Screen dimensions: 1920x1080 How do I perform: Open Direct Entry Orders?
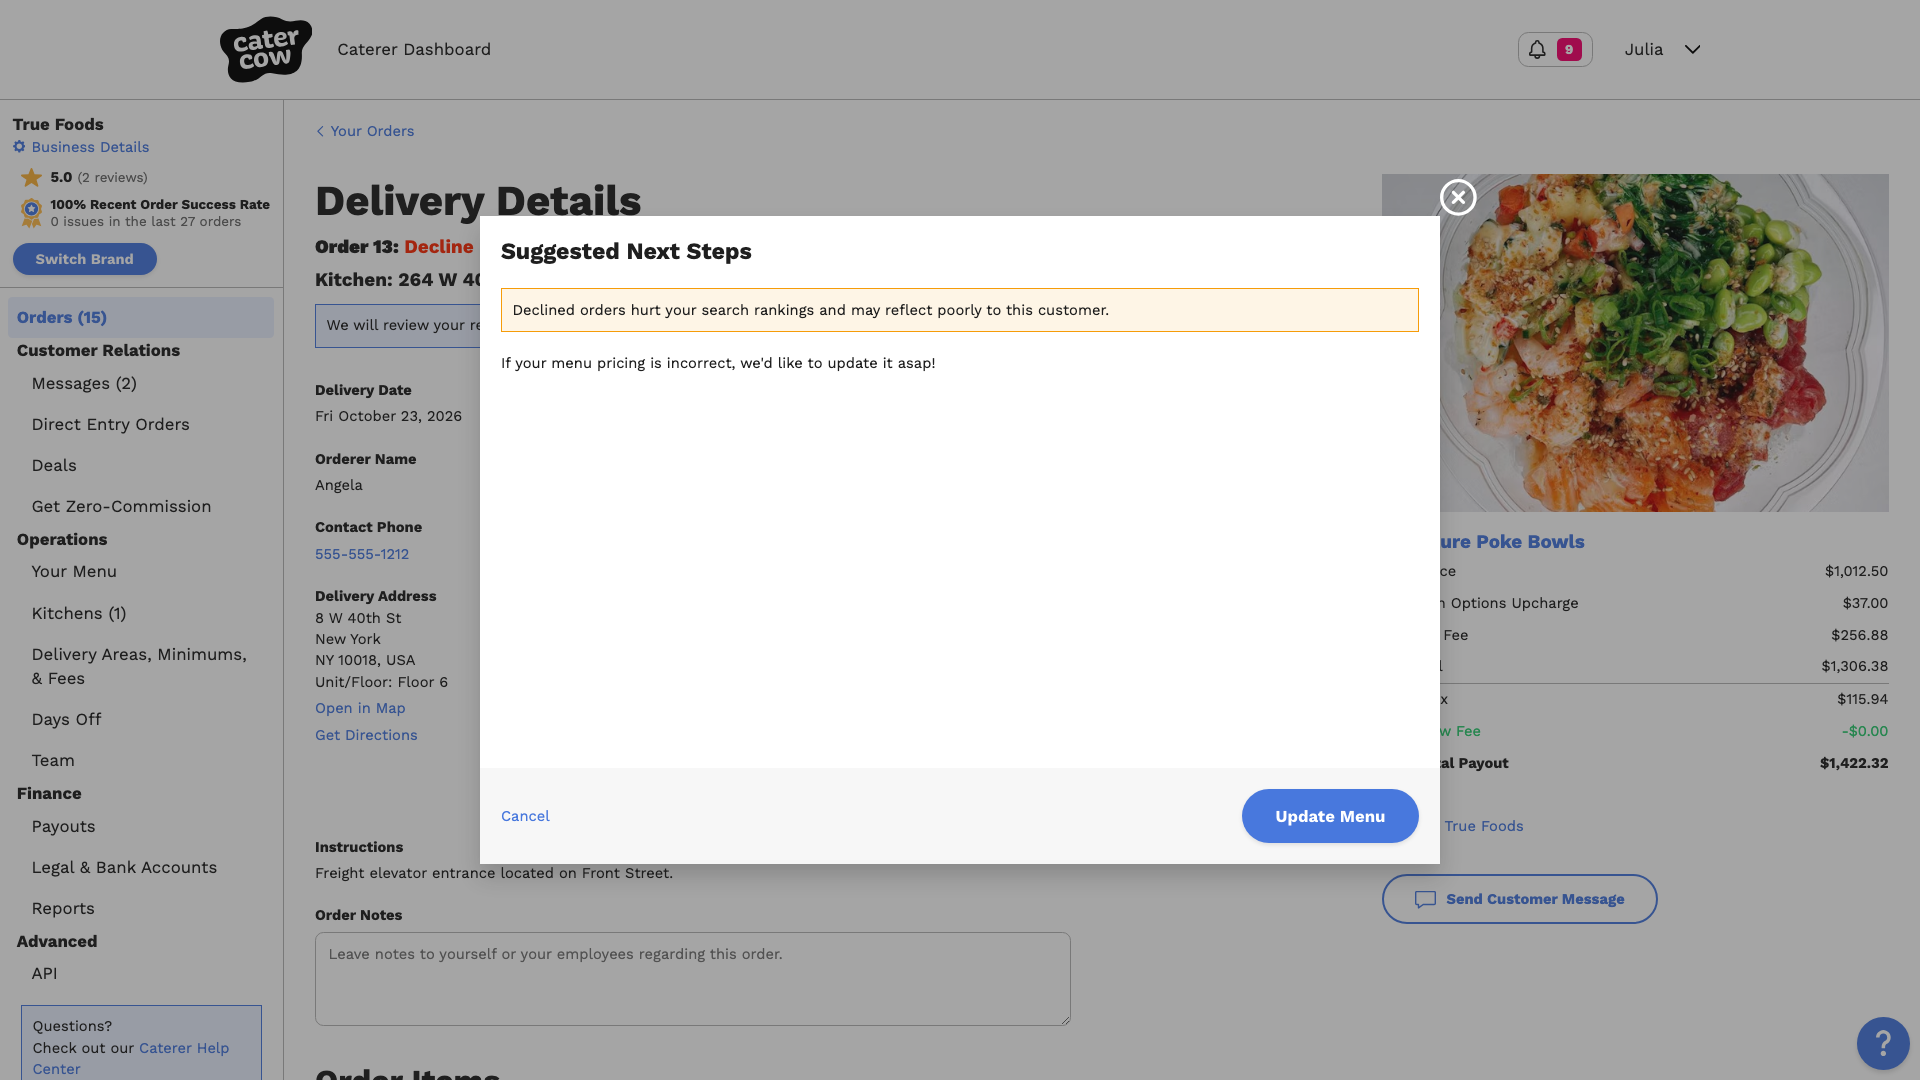110,424
